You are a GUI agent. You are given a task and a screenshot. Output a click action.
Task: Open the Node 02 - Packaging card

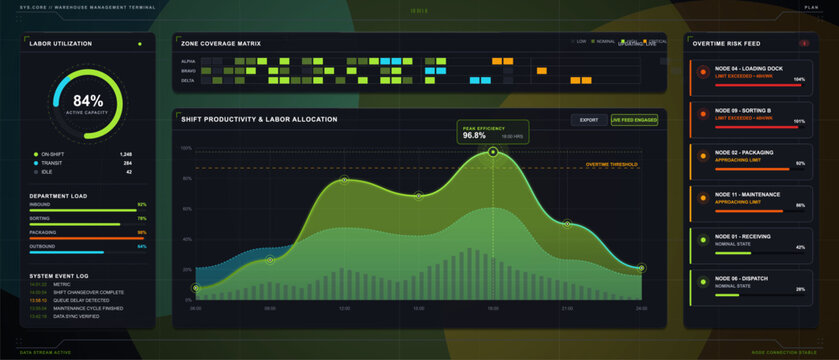pyautogui.click(x=751, y=162)
